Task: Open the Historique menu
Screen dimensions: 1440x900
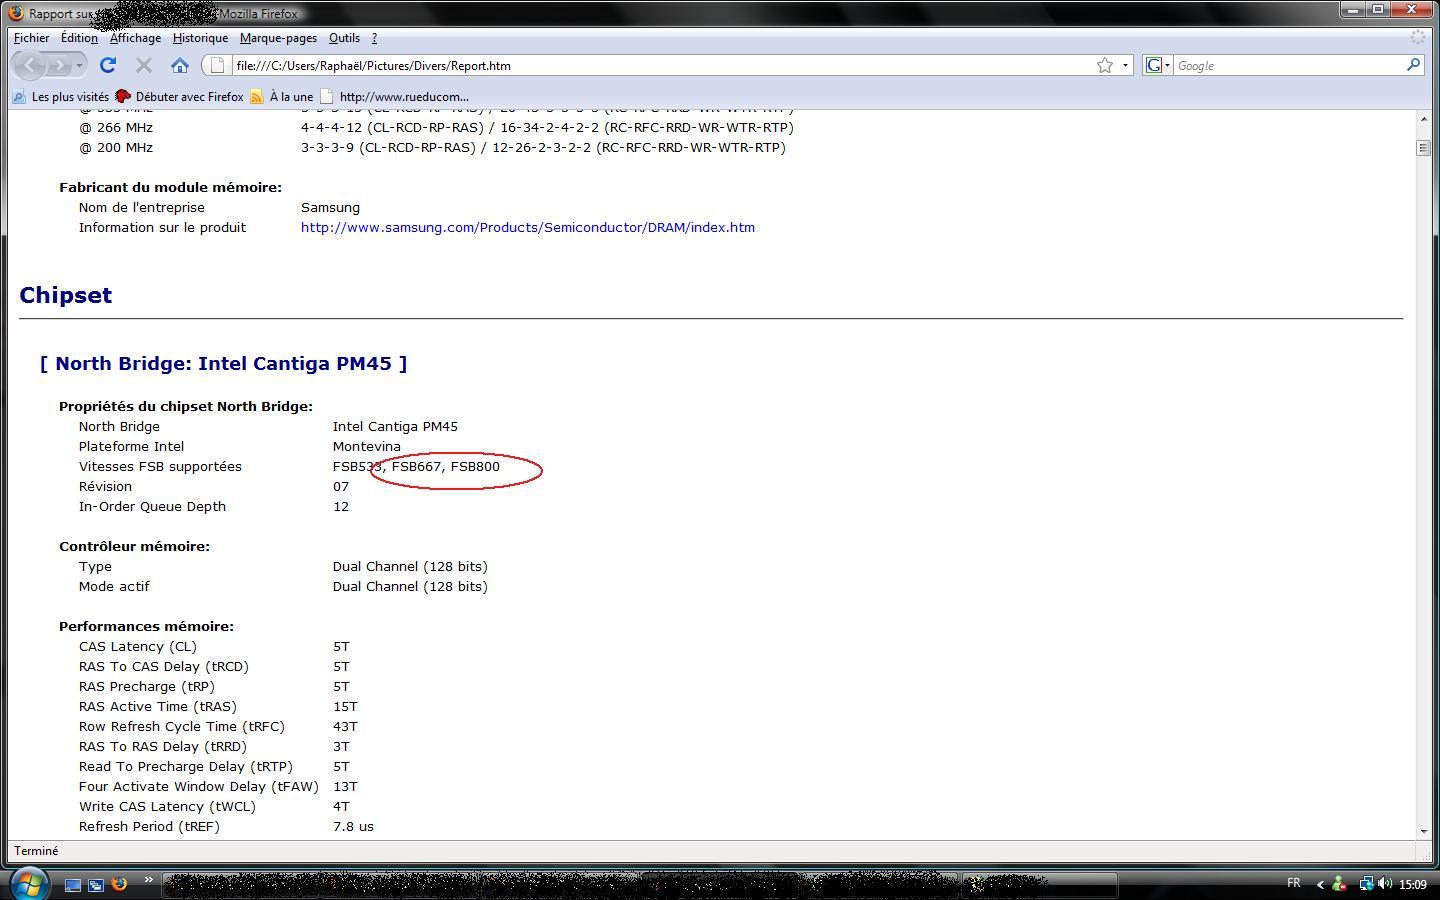Action: point(200,38)
